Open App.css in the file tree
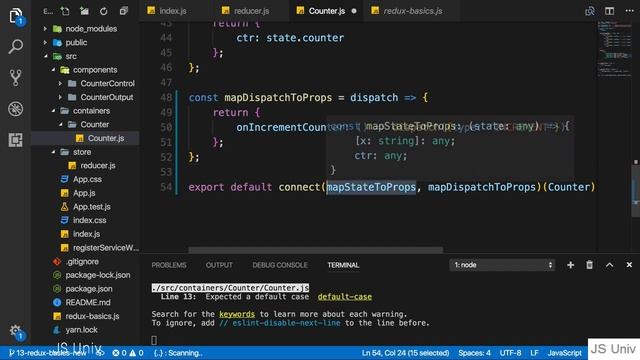 coord(87,179)
